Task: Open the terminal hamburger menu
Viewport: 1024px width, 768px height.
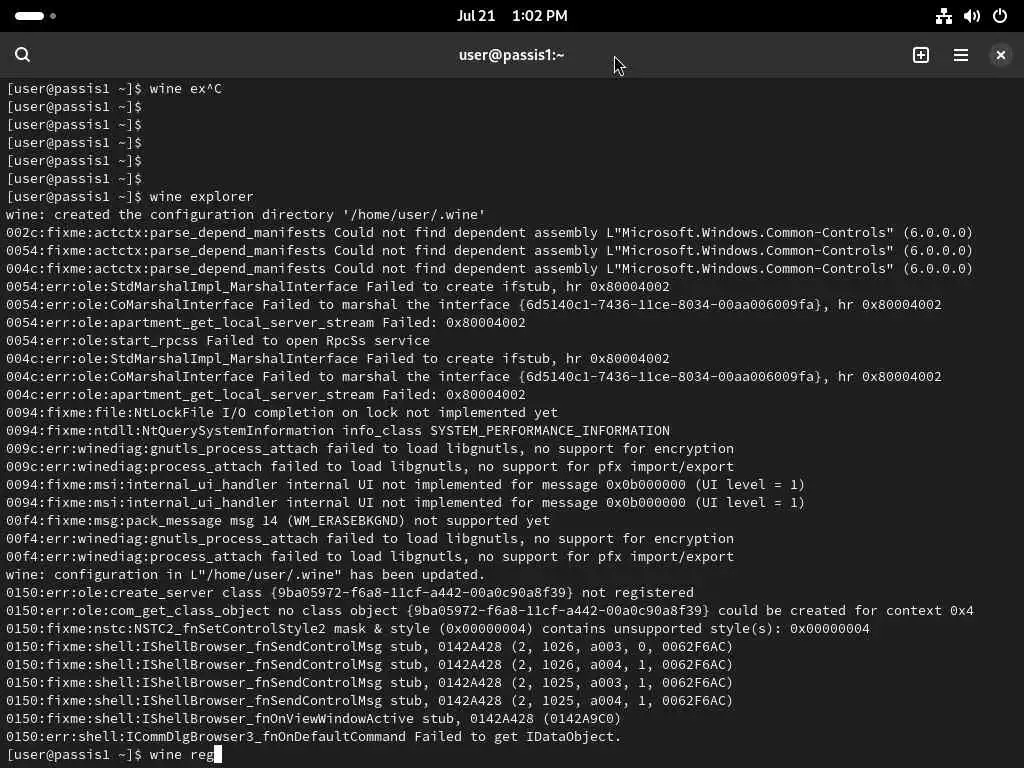Action: click(x=961, y=55)
